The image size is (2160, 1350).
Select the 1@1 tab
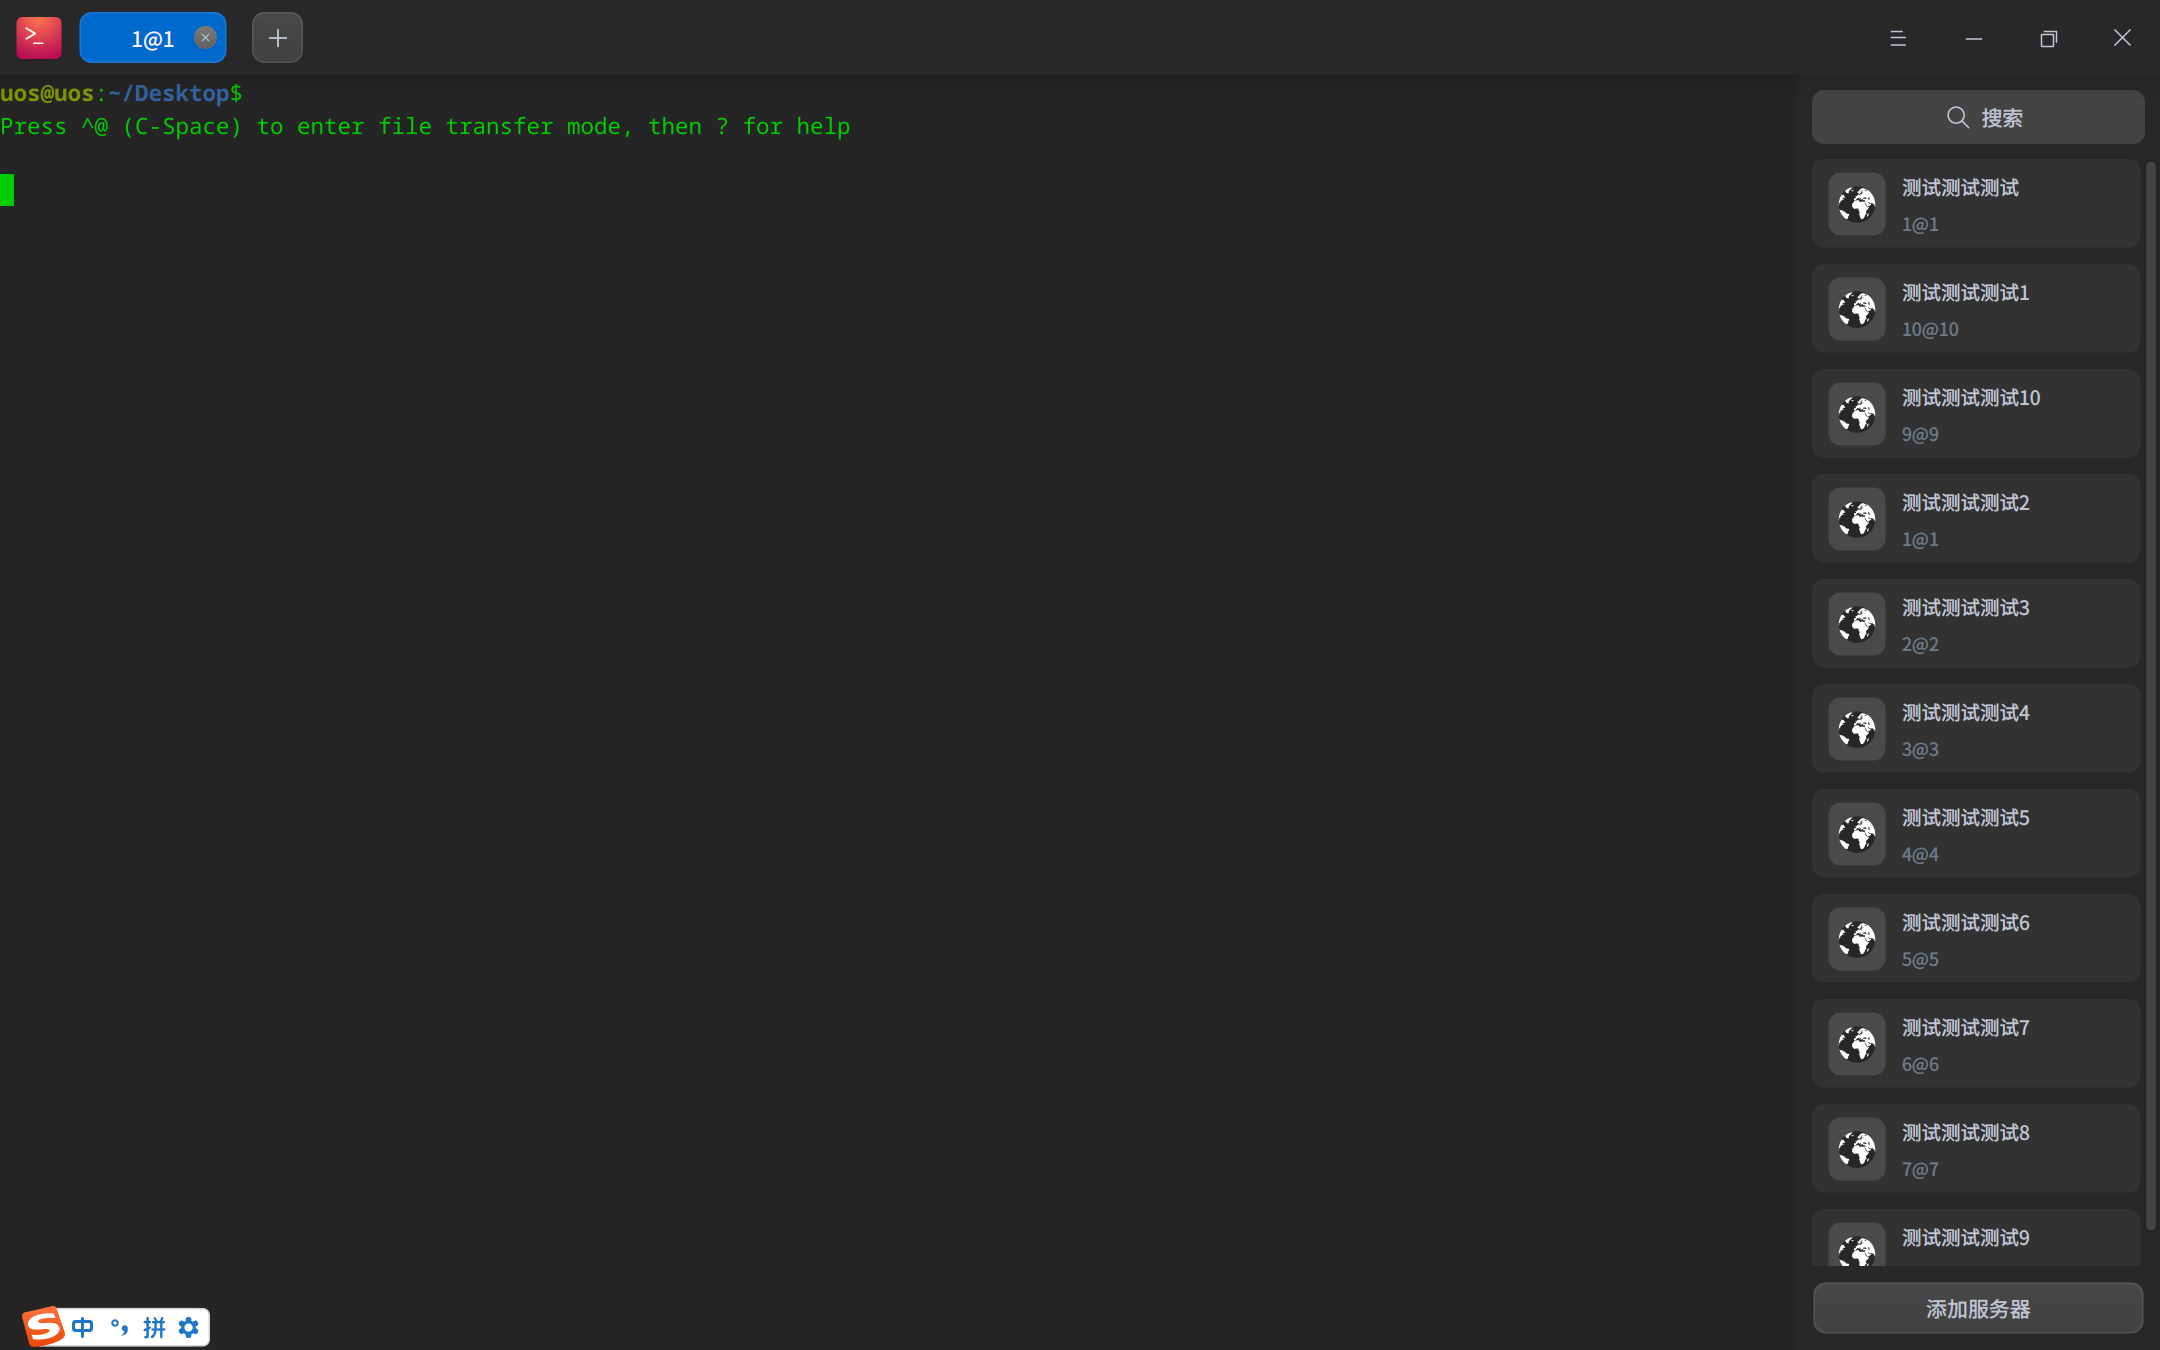(x=151, y=39)
